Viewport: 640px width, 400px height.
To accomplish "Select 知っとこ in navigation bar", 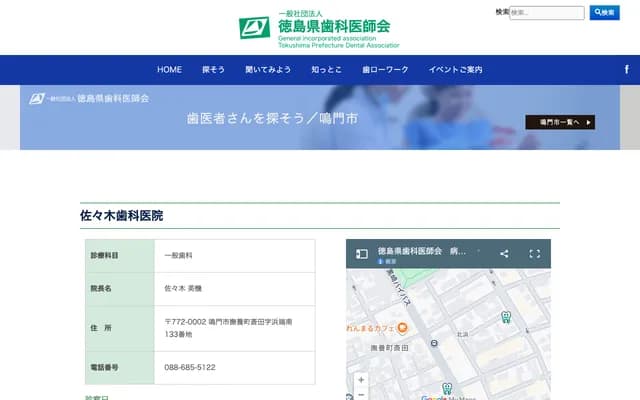I will (x=326, y=70).
